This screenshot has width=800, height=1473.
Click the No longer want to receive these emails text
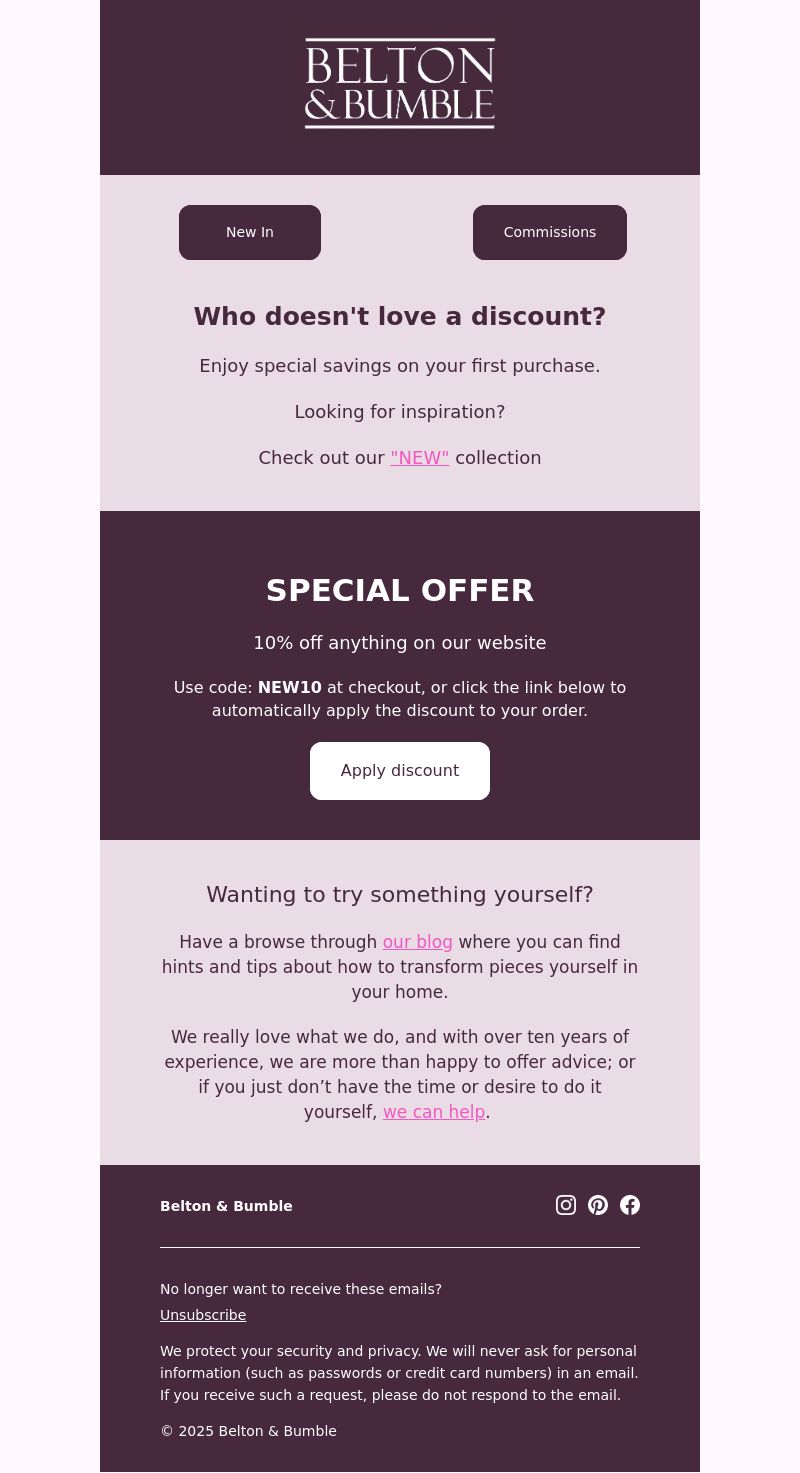301,1289
